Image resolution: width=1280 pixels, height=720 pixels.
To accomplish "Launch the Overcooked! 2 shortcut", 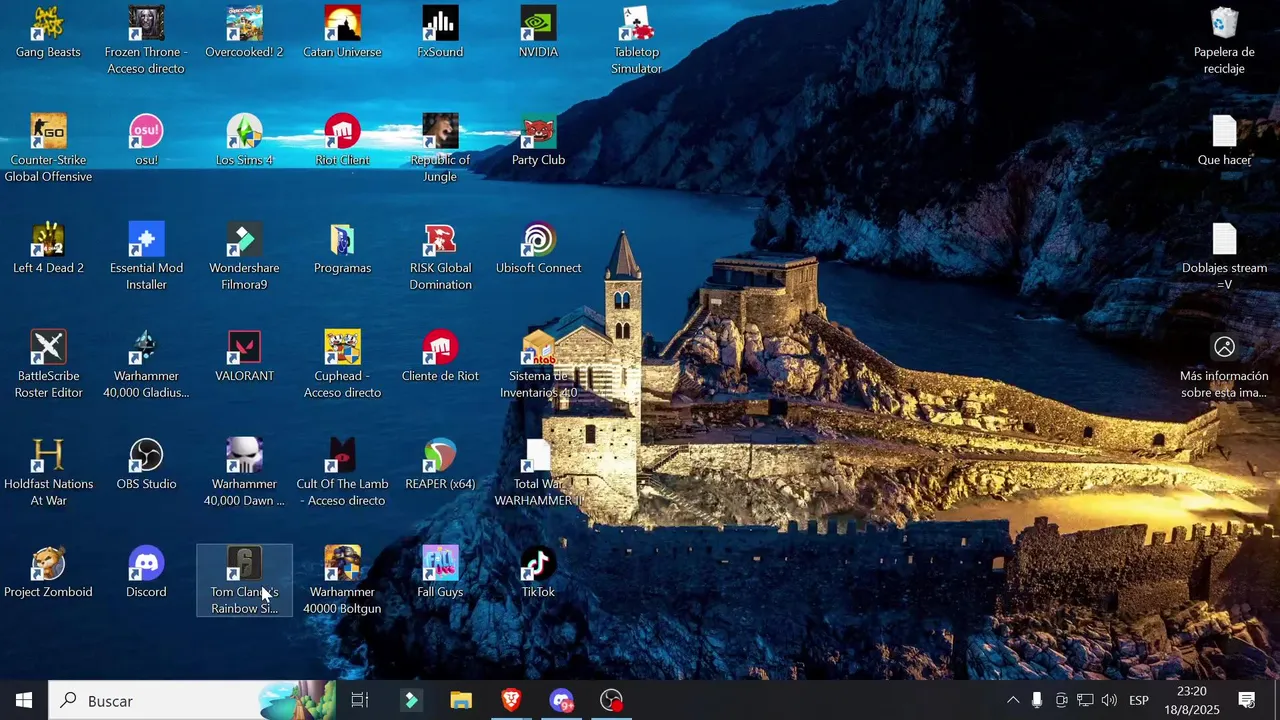I will tap(244, 33).
